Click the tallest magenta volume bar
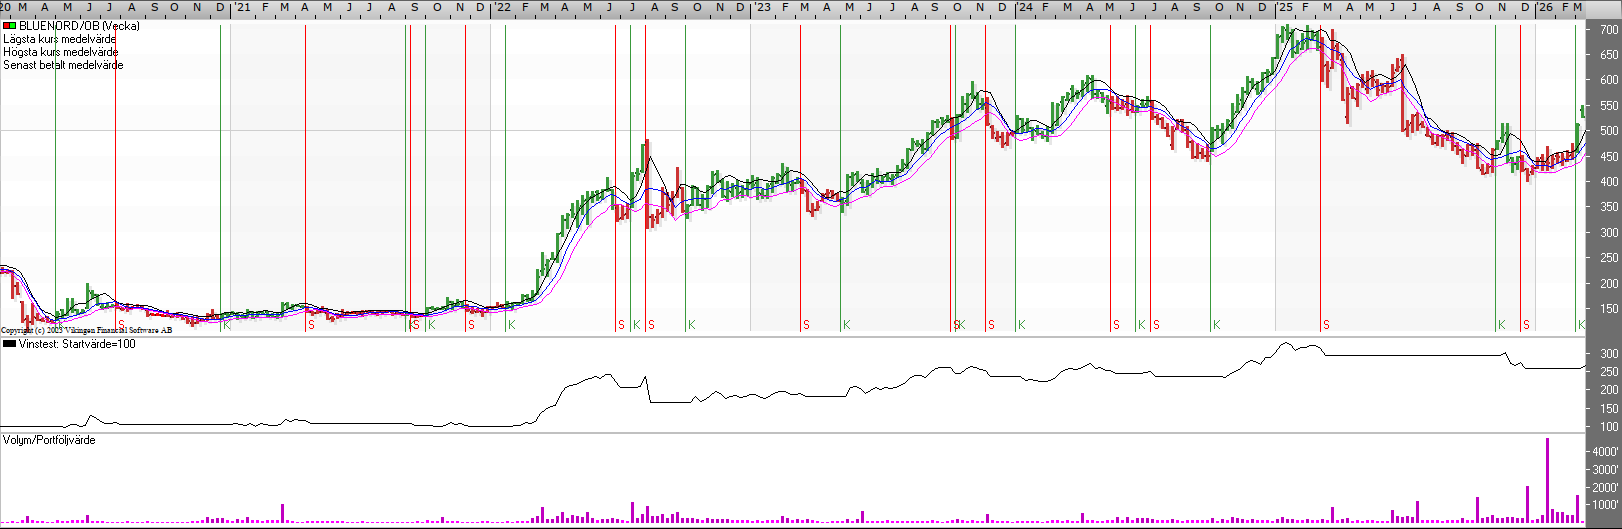The width and height of the screenshot is (1622, 529). [1547, 480]
